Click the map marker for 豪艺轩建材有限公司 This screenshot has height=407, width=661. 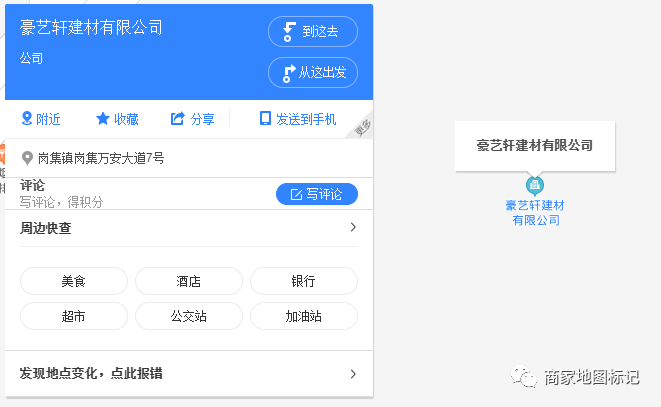pyautogui.click(x=535, y=185)
